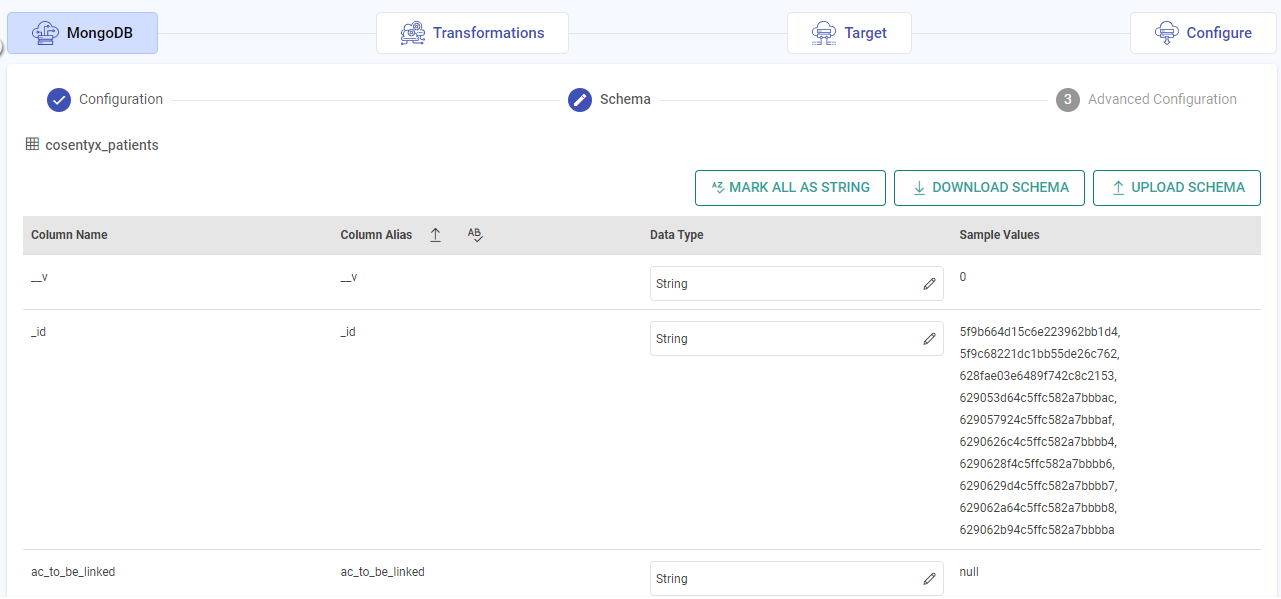The height and width of the screenshot is (599, 1281).
Task: Click the Configure cloud icon
Action: (1166, 33)
